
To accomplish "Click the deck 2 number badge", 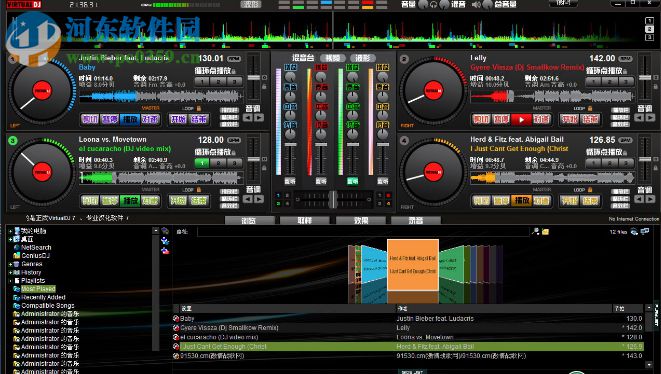I will click(404, 59).
